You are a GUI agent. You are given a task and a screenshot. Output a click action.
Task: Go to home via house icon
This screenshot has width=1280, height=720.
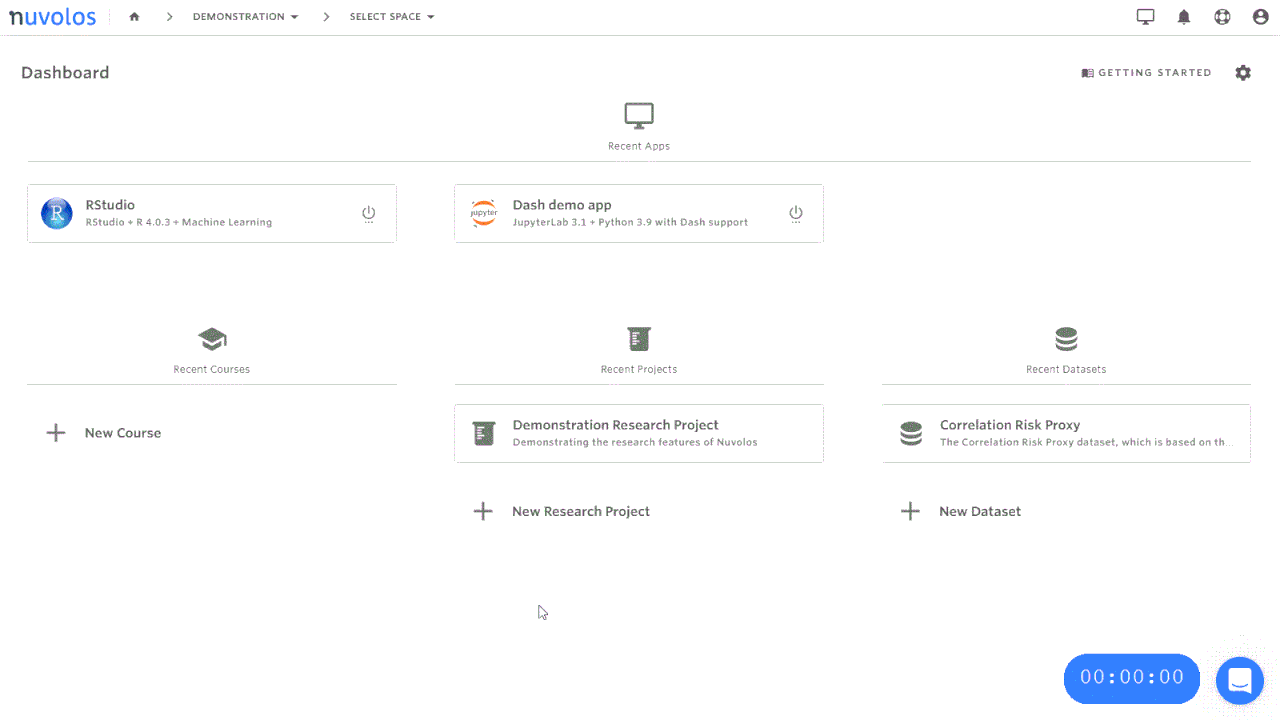tap(134, 17)
